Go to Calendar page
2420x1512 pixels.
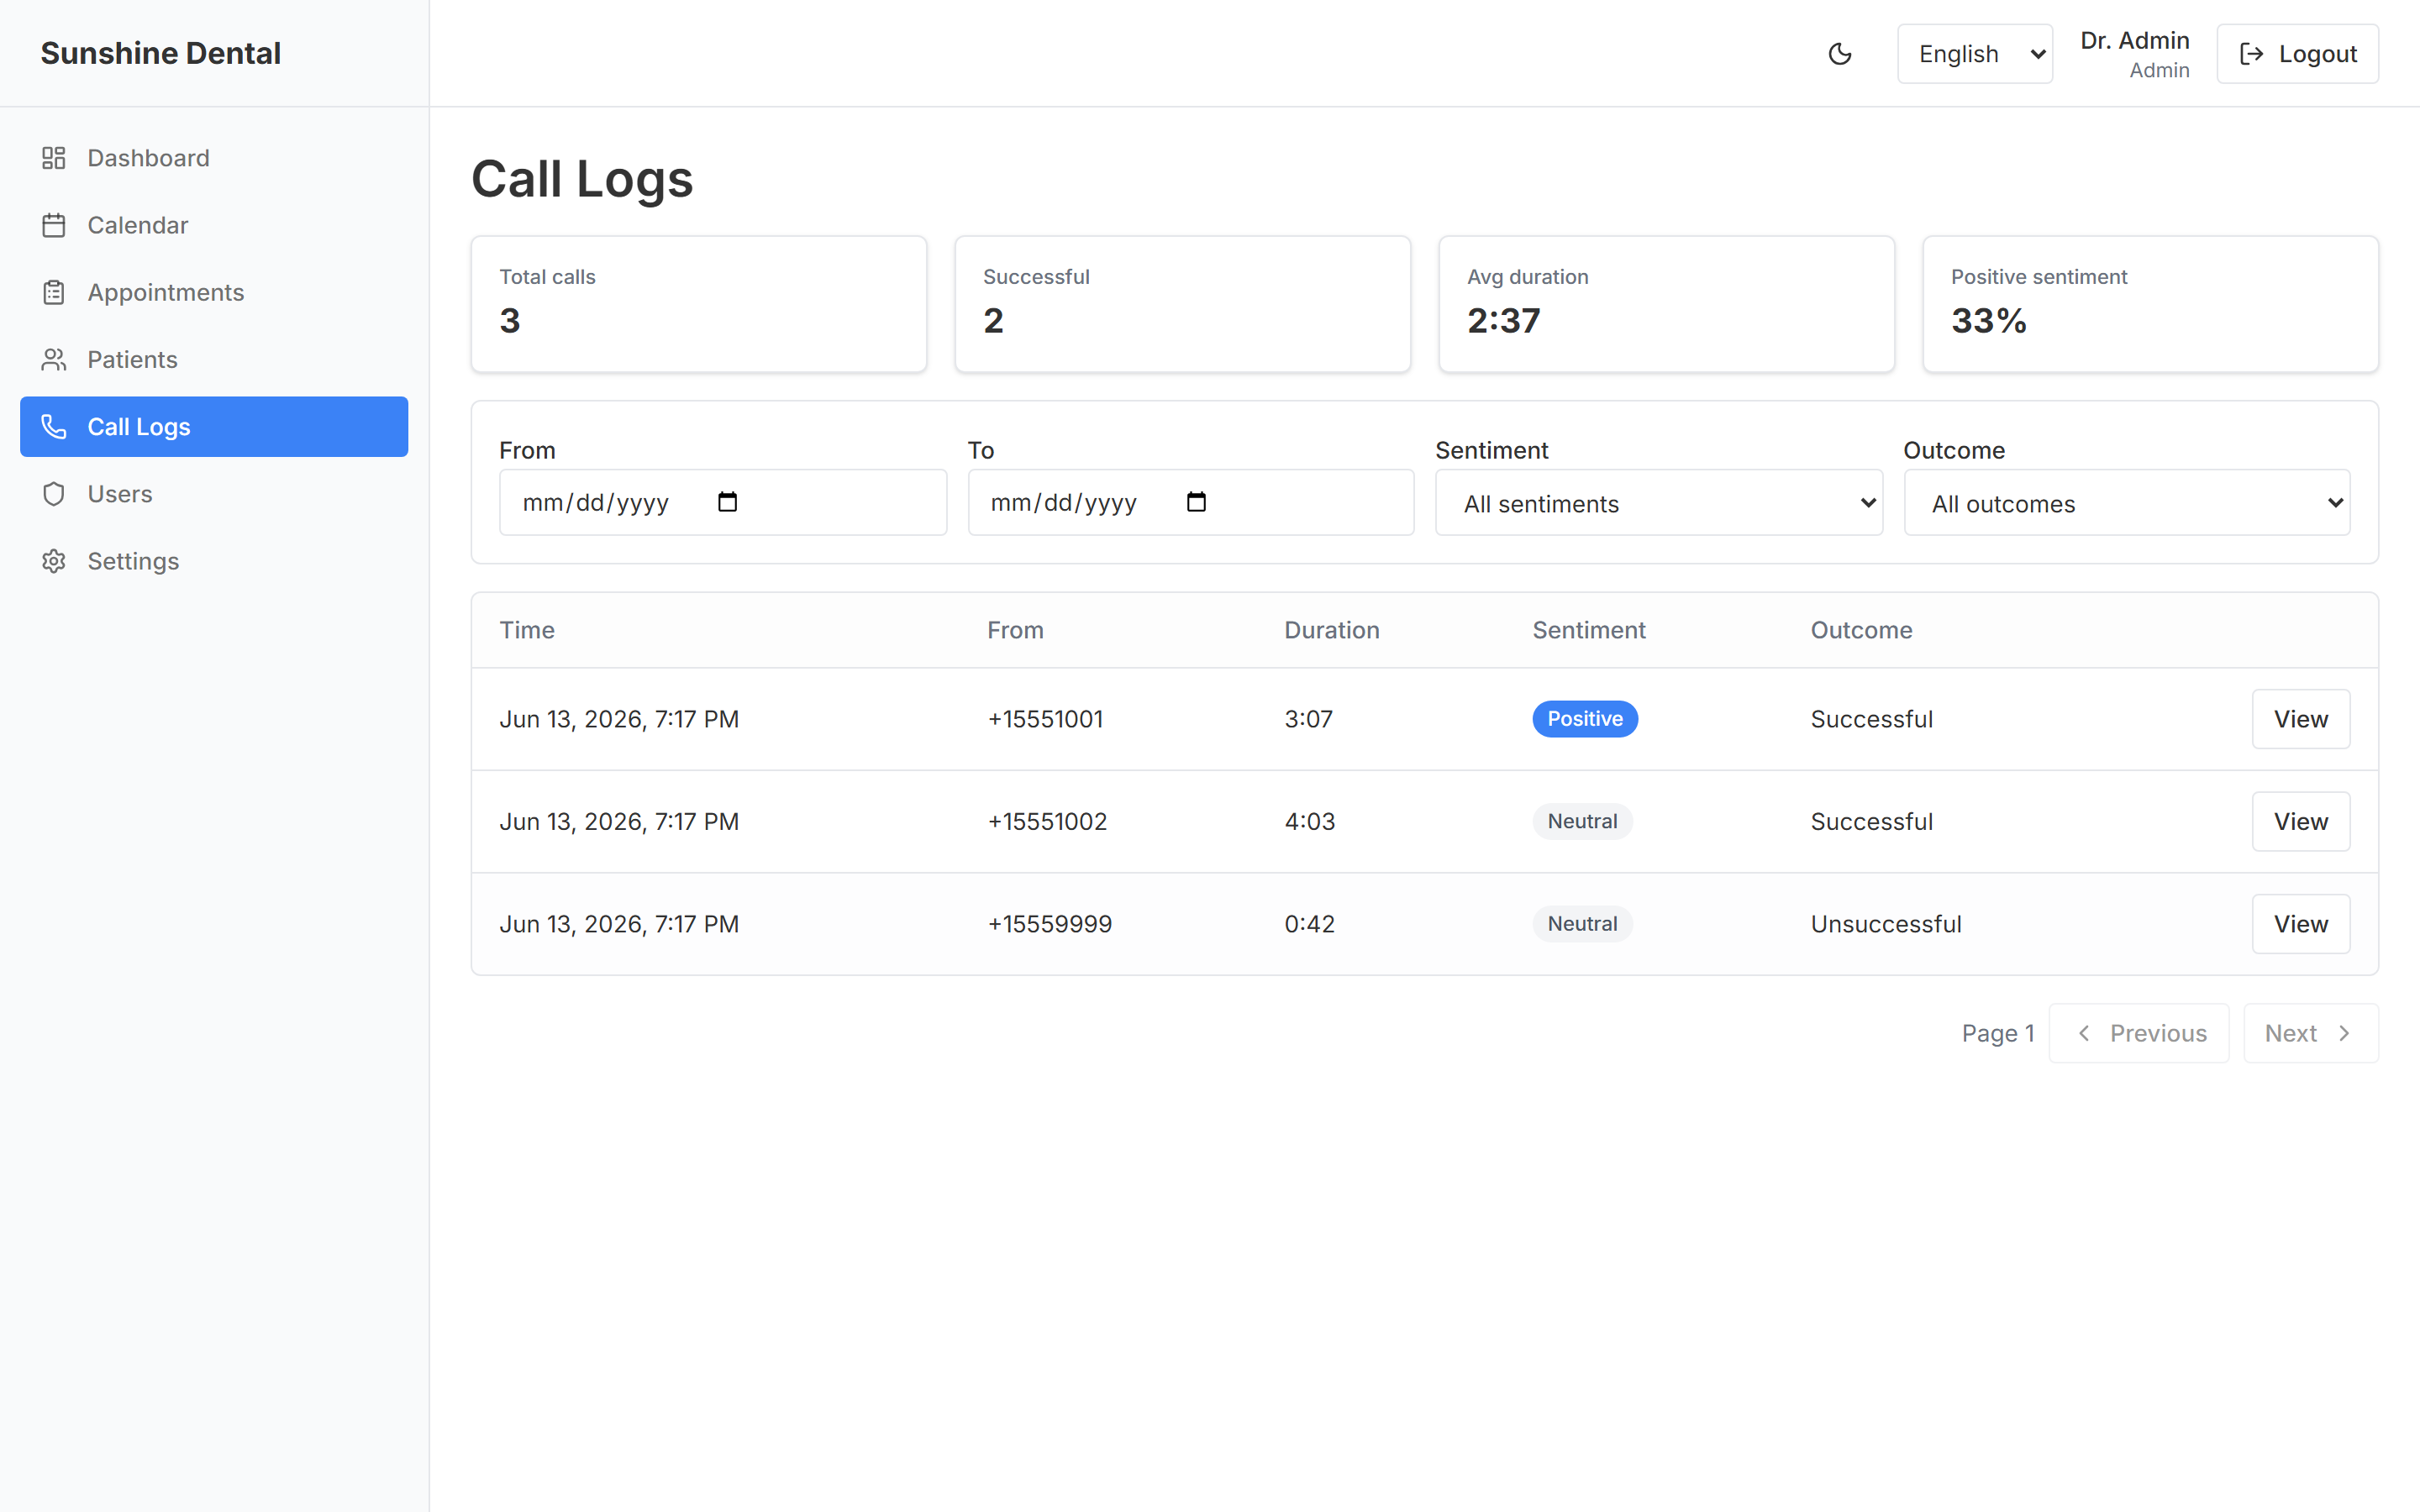214,225
